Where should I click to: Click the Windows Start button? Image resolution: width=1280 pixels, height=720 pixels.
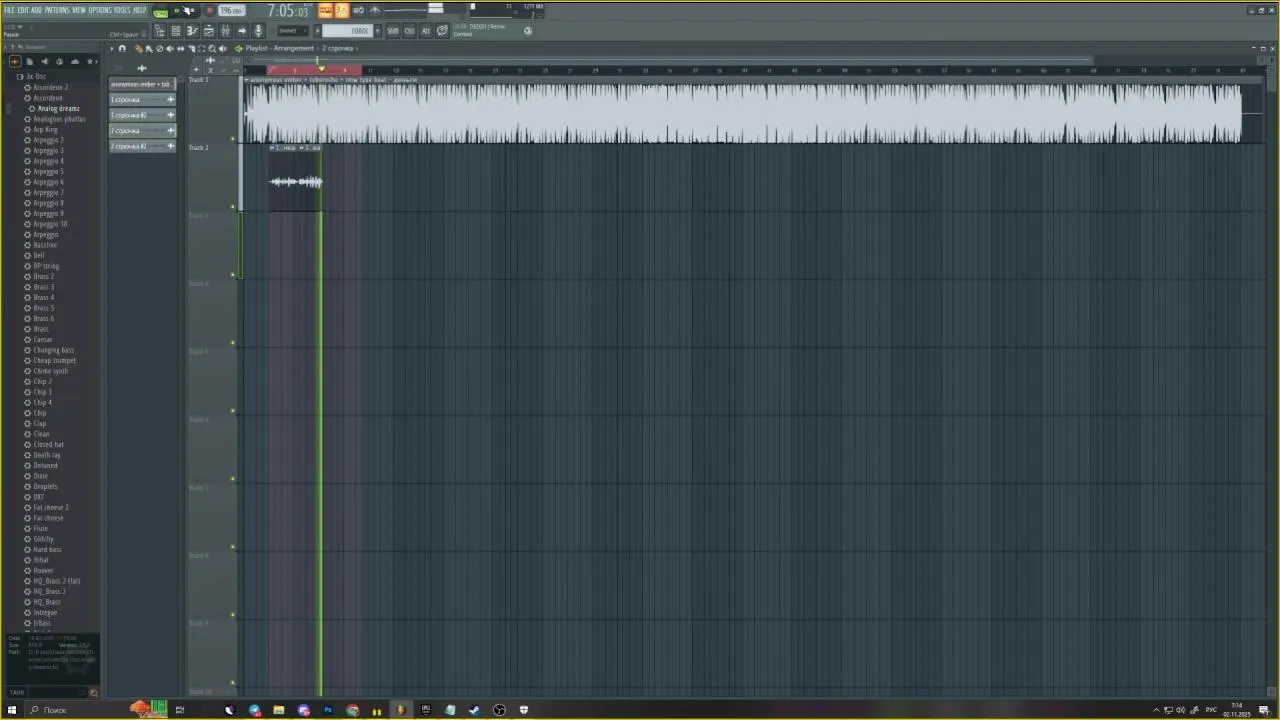(x=12, y=710)
